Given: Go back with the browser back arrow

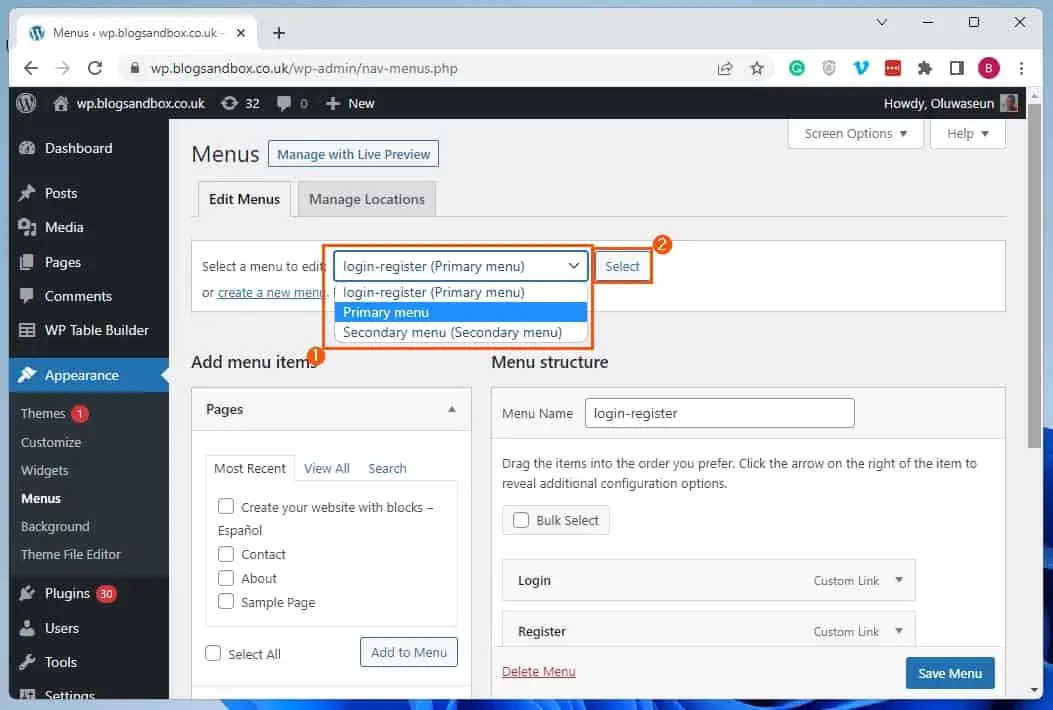Looking at the screenshot, I should pos(31,68).
